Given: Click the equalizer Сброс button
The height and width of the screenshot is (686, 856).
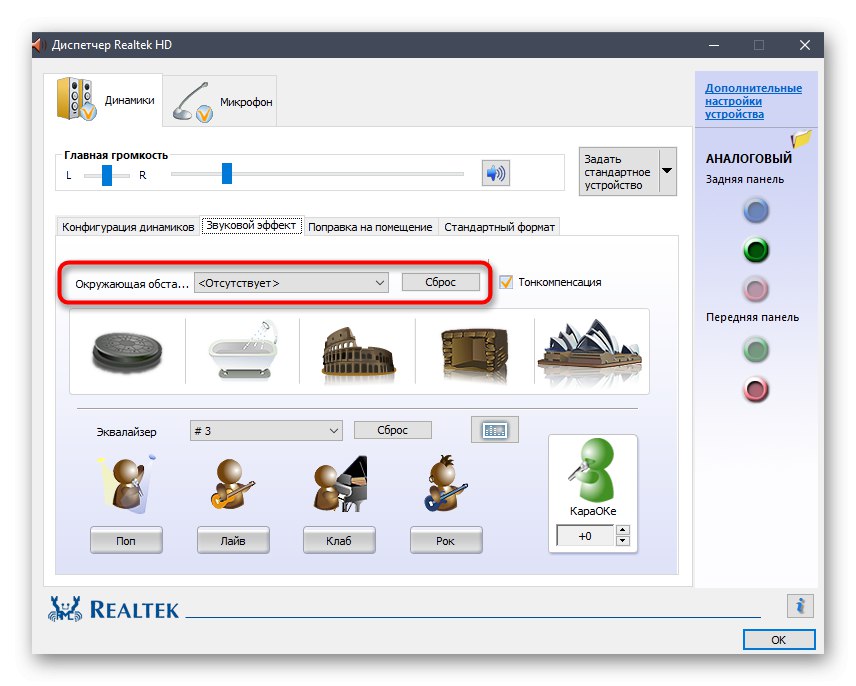Looking at the screenshot, I should (x=393, y=430).
